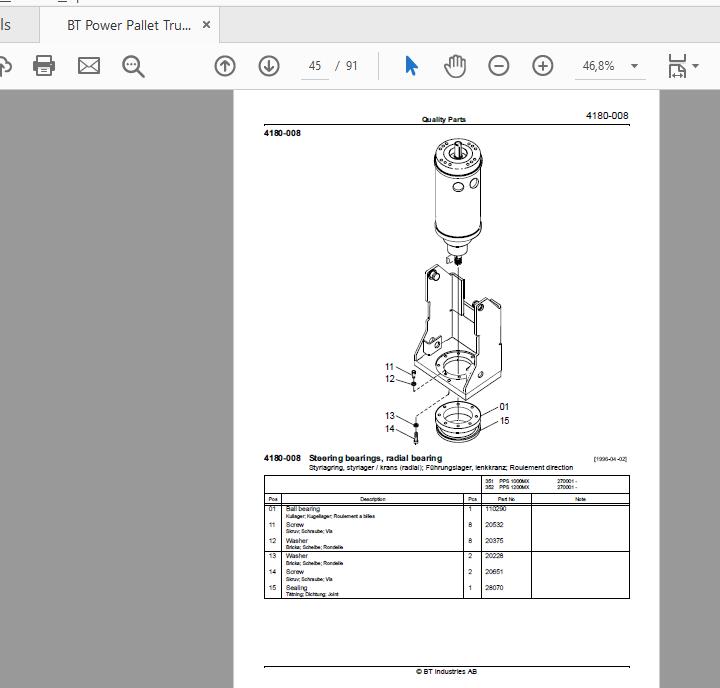Click the steering bearing diagram image
This screenshot has width=720, height=688.
point(447,292)
